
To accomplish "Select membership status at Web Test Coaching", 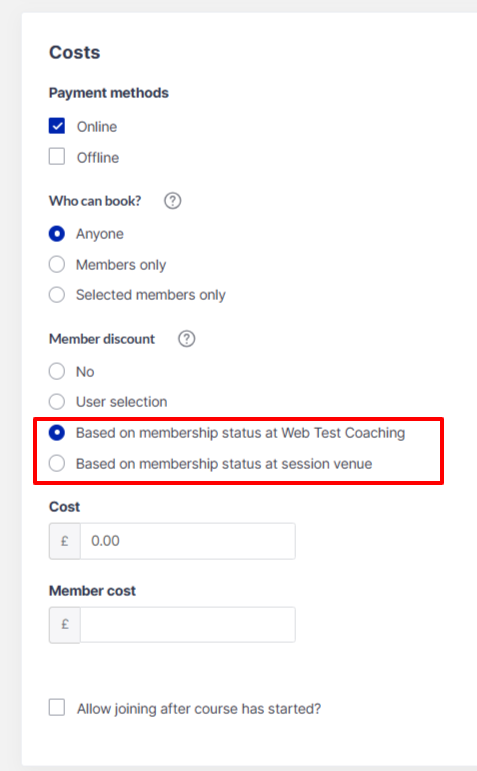I will click(x=57, y=433).
